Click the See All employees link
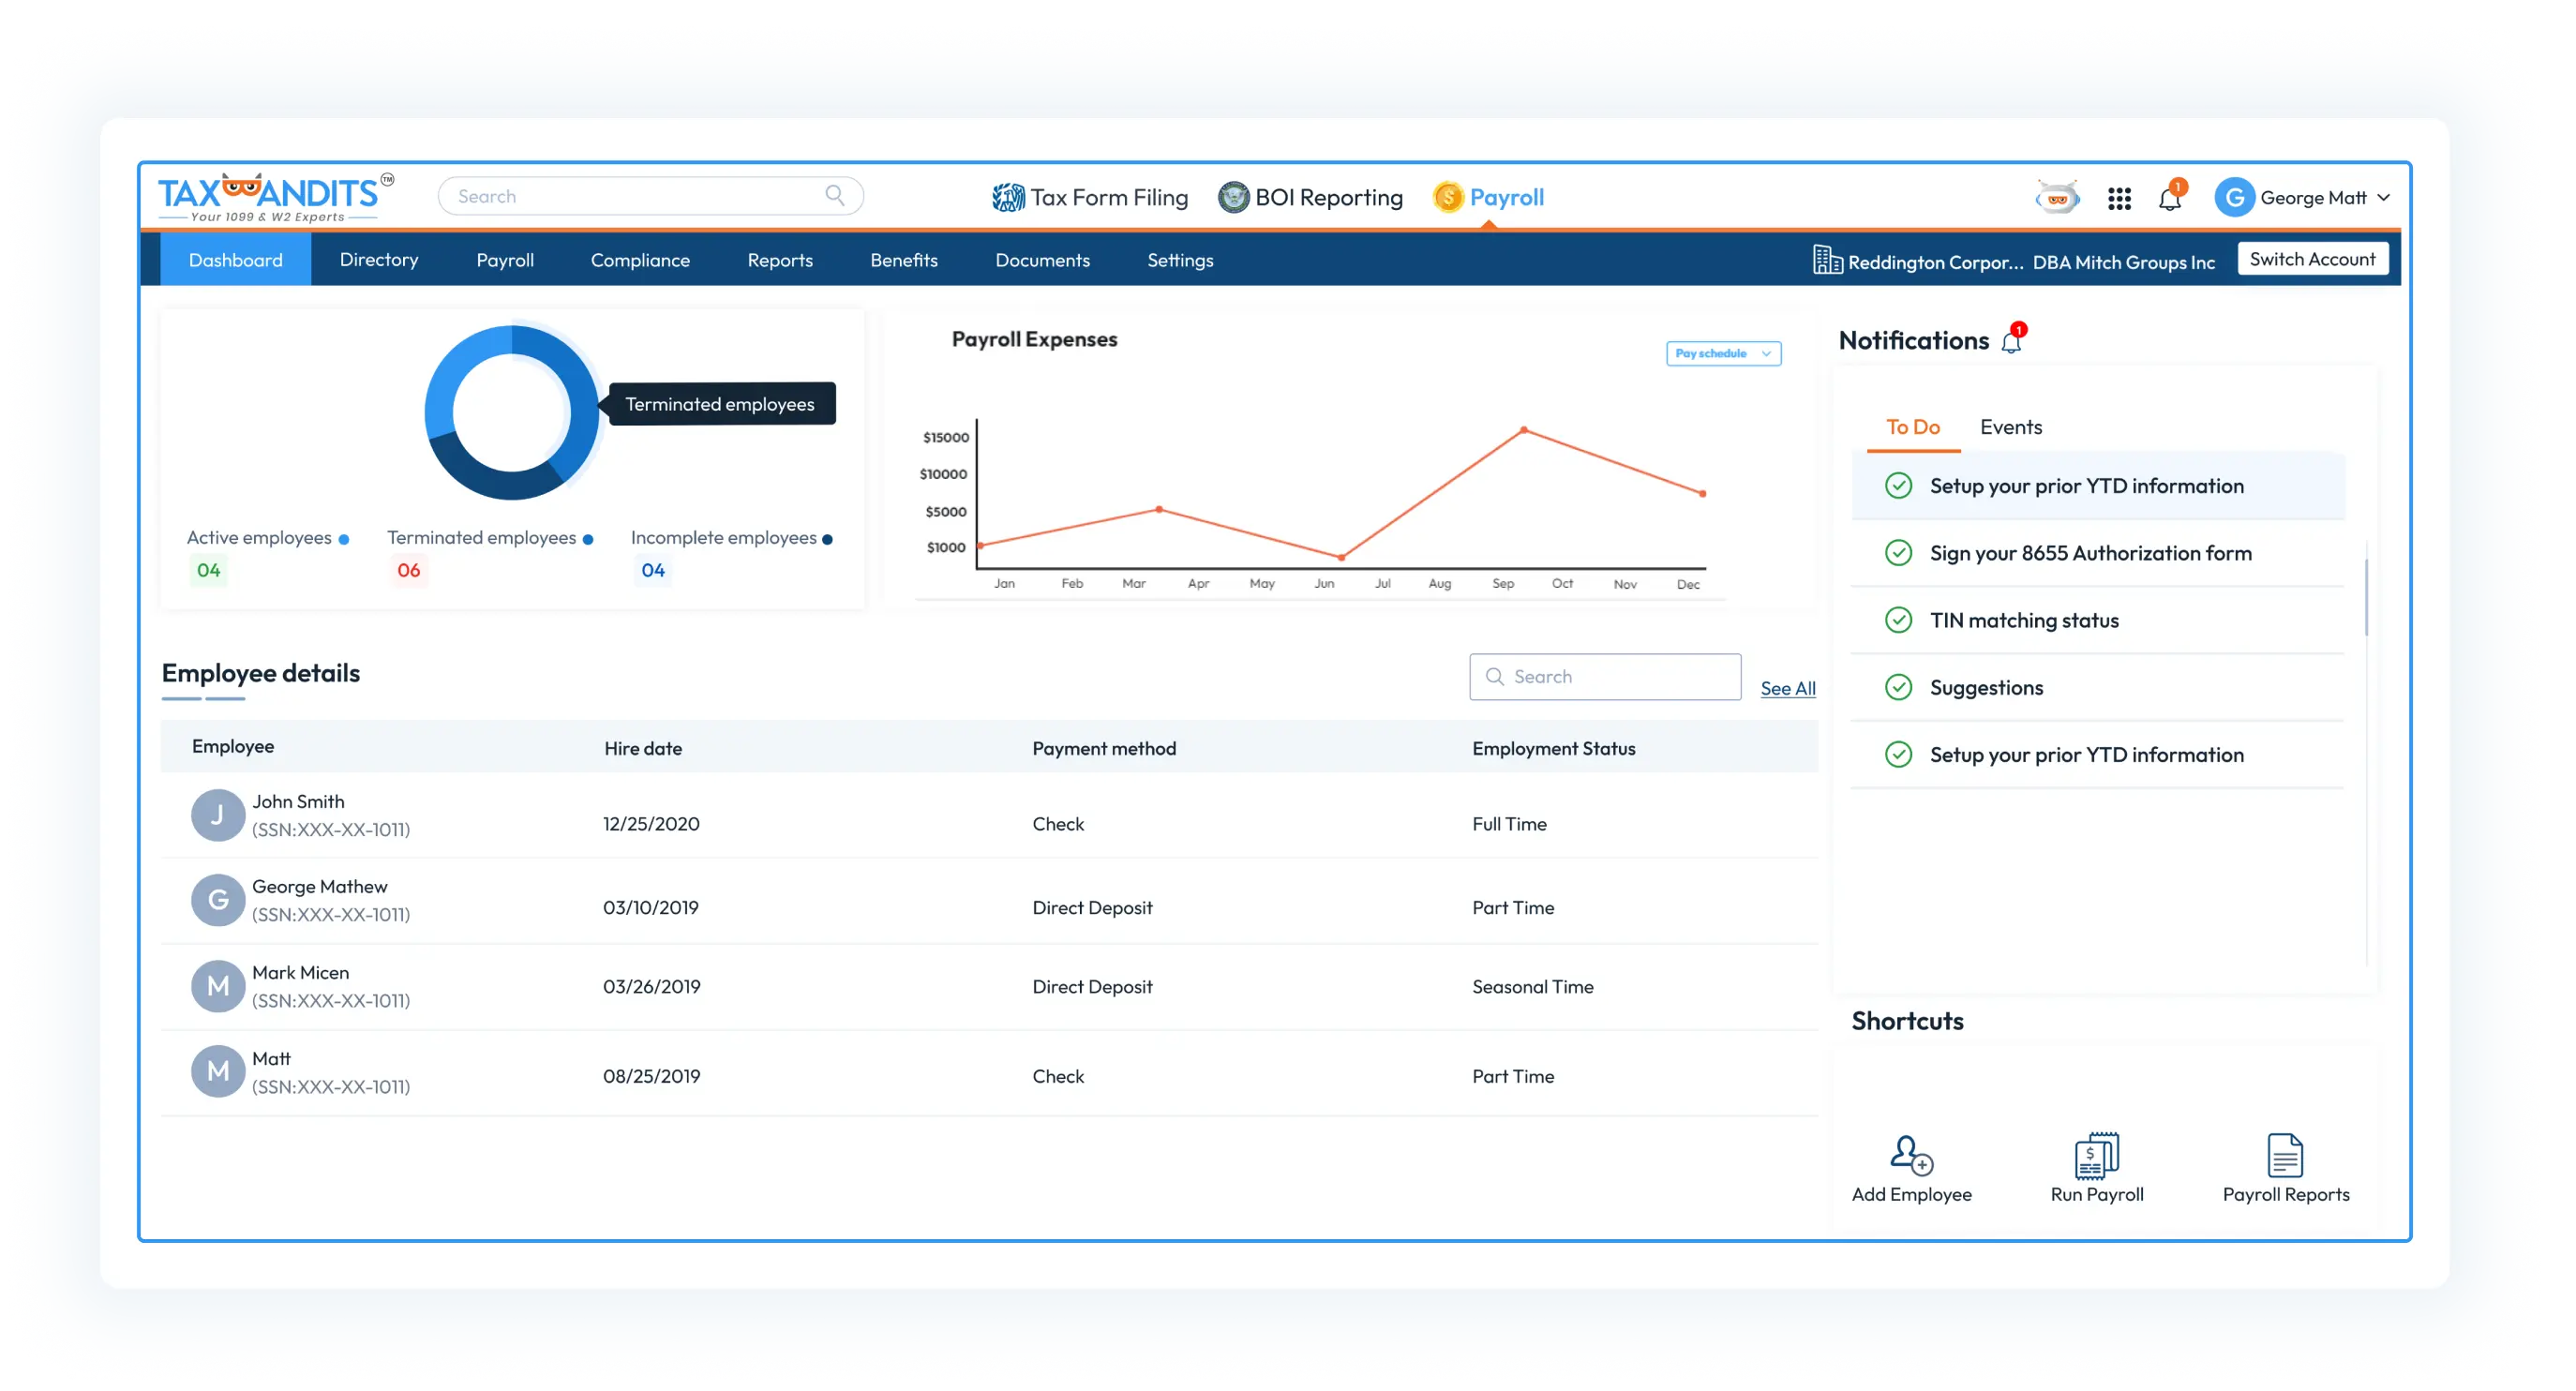2576x1391 pixels. (1789, 687)
